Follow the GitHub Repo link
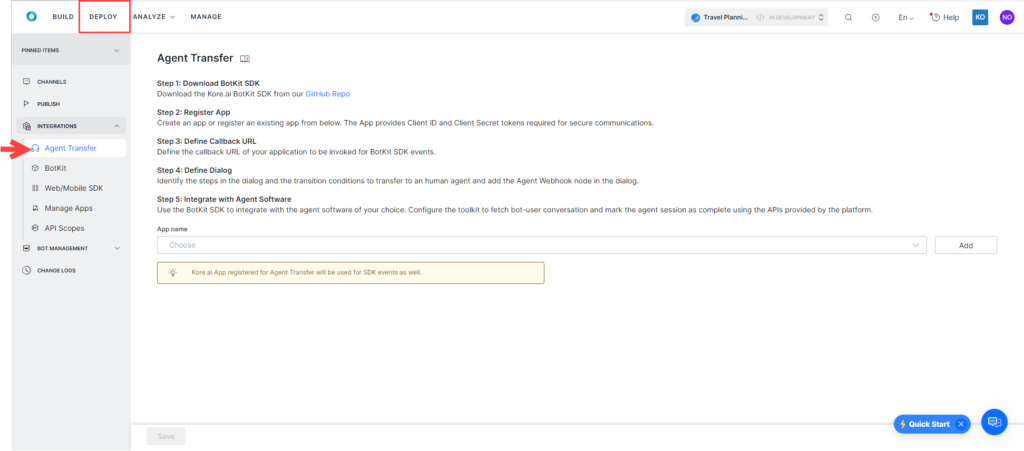The height and width of the screenshot is (451, 1024). point(327,93)
